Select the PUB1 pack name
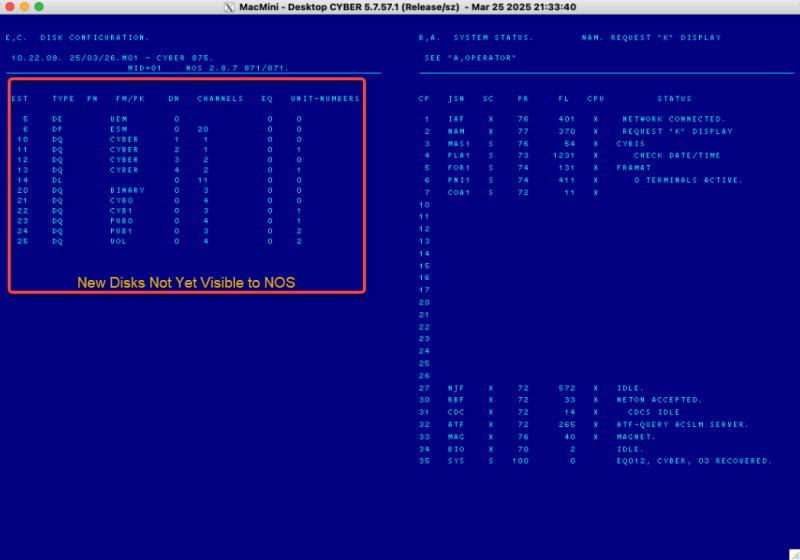The height and width of the screenshot is (560, 800). pos(121,231)
